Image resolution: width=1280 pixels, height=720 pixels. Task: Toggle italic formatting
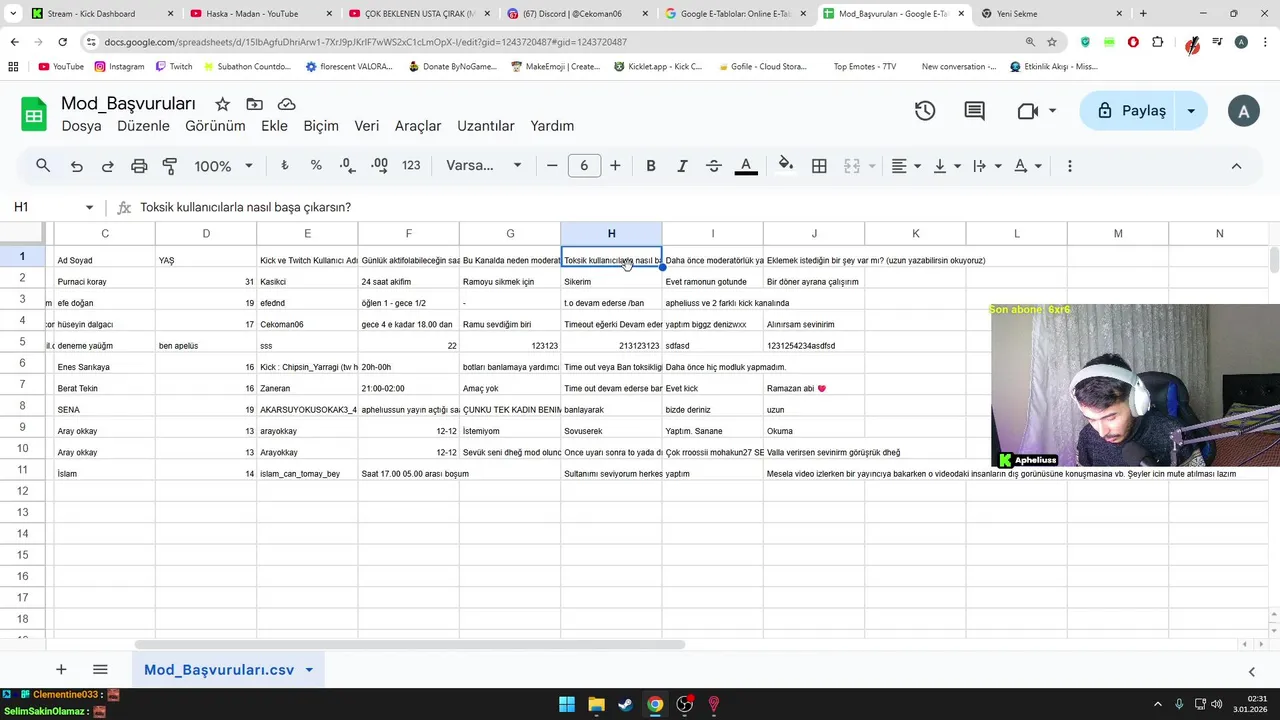tap(682, 166)
